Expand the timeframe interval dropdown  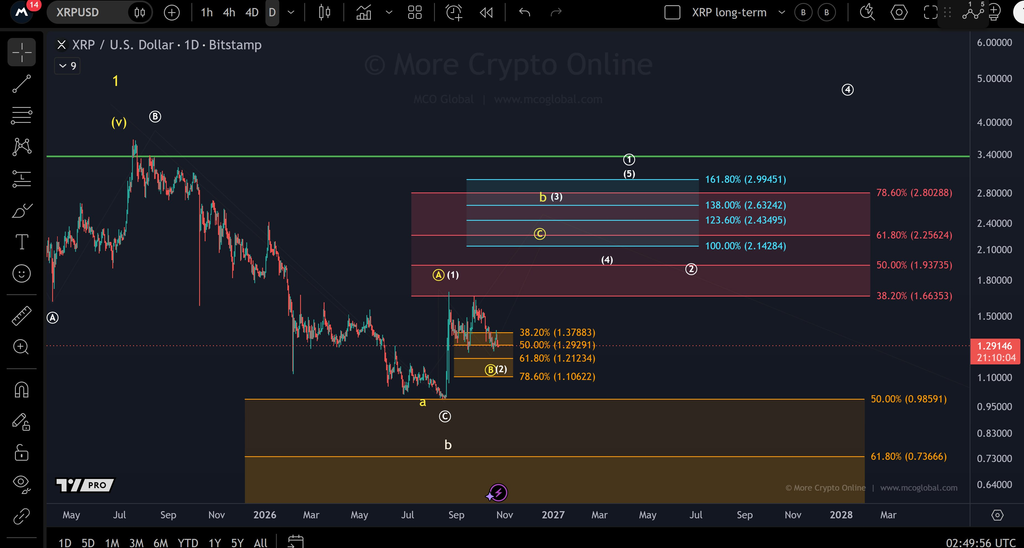[x=291, y=12]
